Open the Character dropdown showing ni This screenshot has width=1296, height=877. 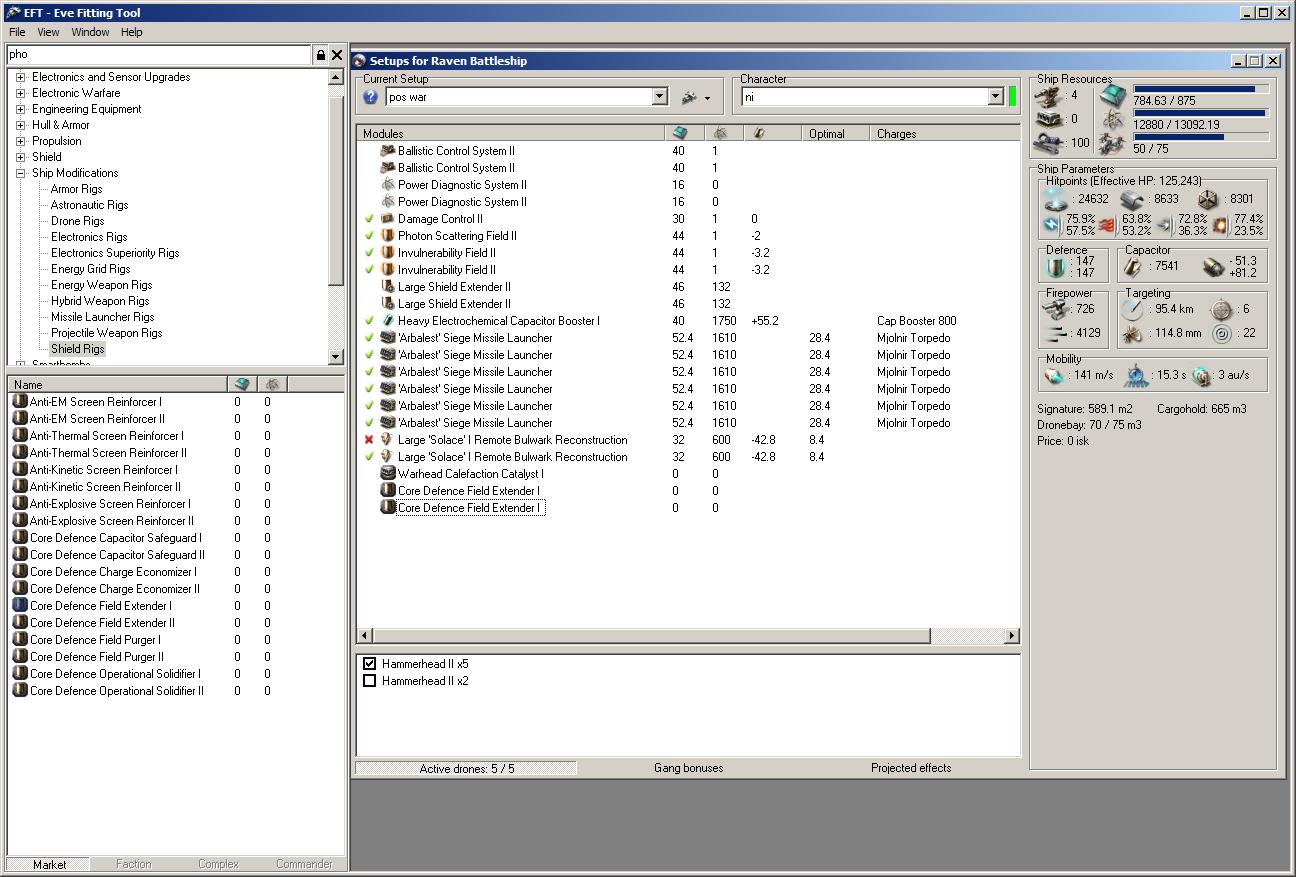click(995, 97)
